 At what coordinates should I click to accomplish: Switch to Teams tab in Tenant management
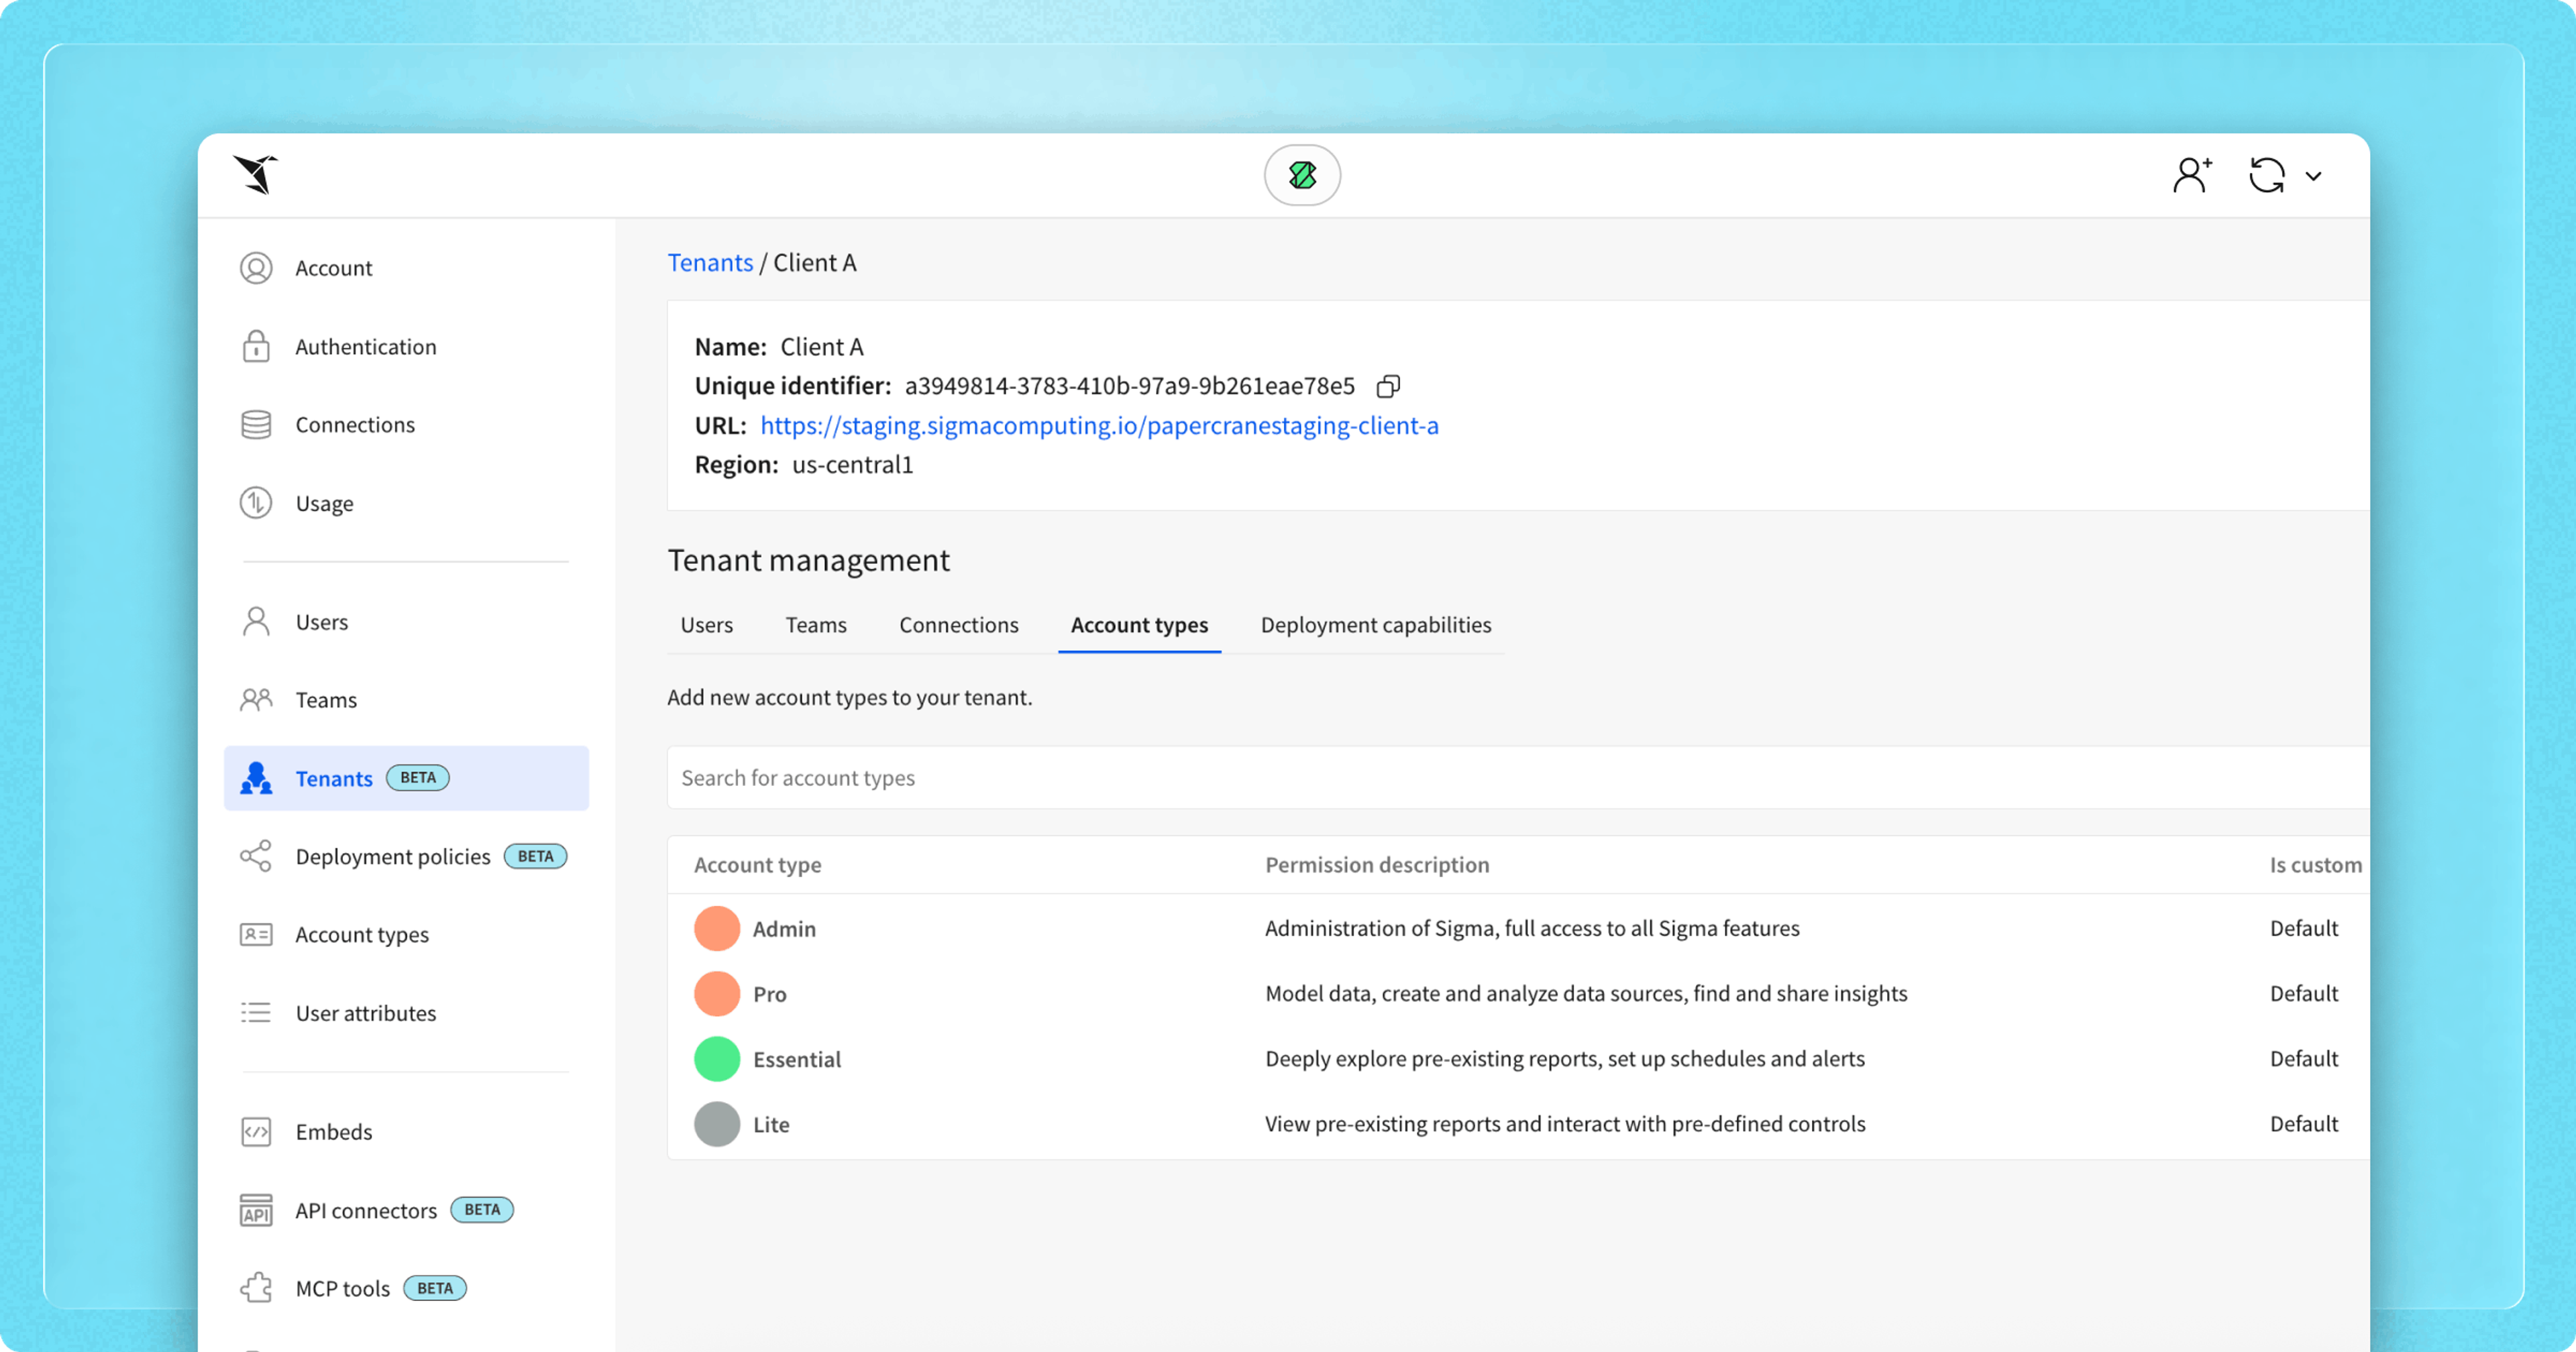coord(815,624)
